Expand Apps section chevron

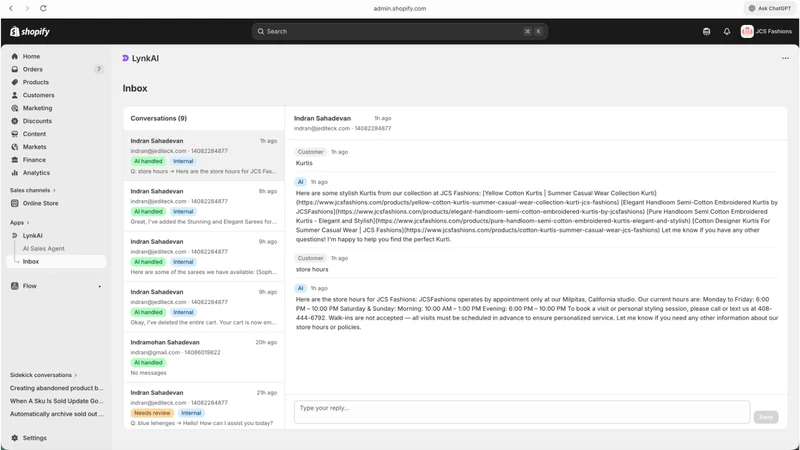click(x=28, y=222)
